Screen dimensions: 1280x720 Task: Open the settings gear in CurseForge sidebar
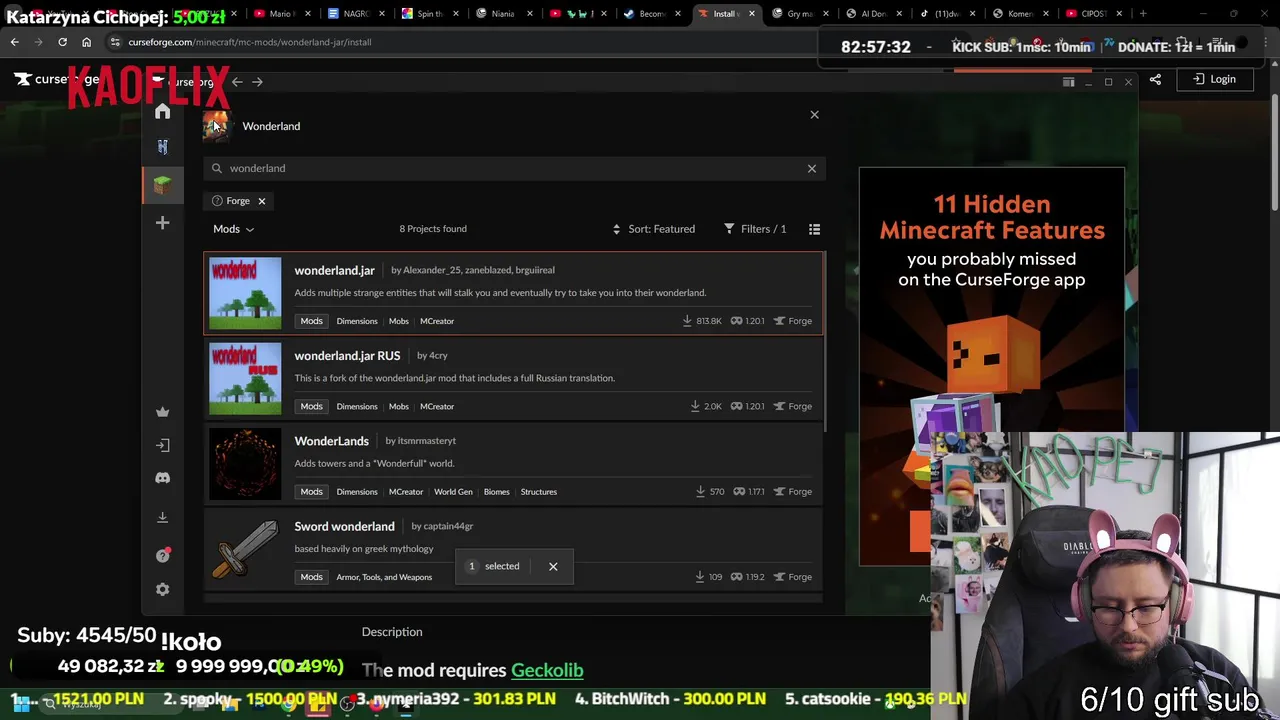click(x=162, y=589)
